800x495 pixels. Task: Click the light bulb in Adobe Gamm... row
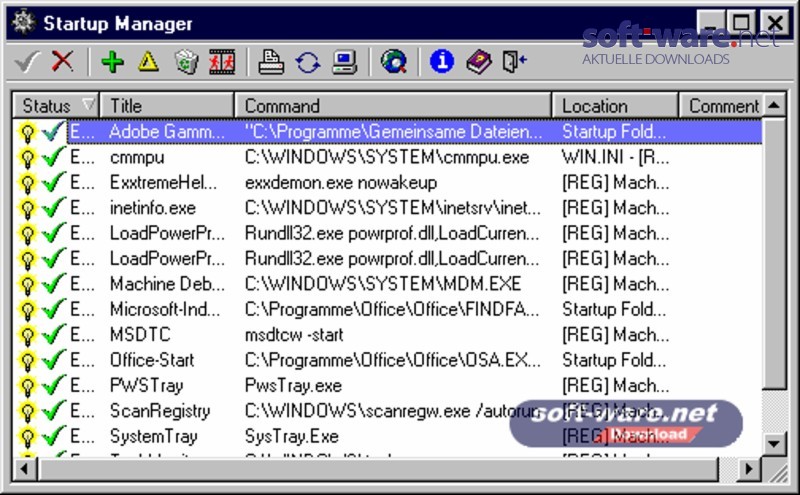pos(27,133)
